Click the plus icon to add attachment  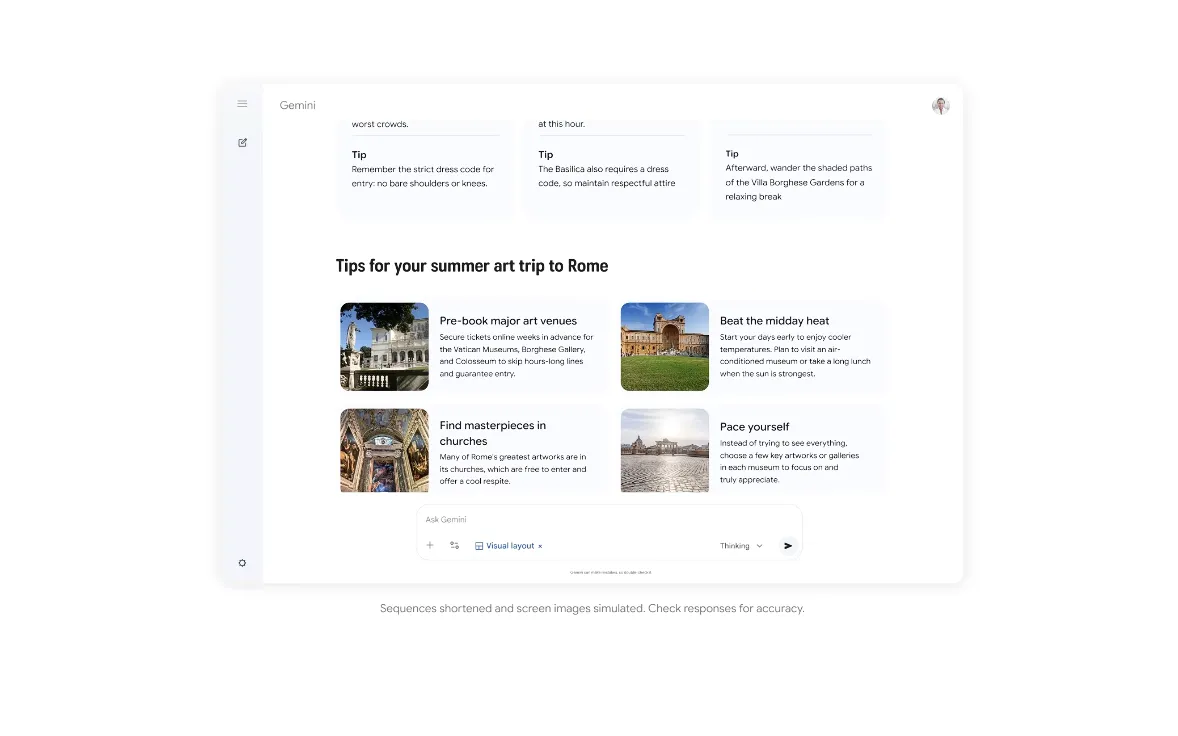[430, 546]
